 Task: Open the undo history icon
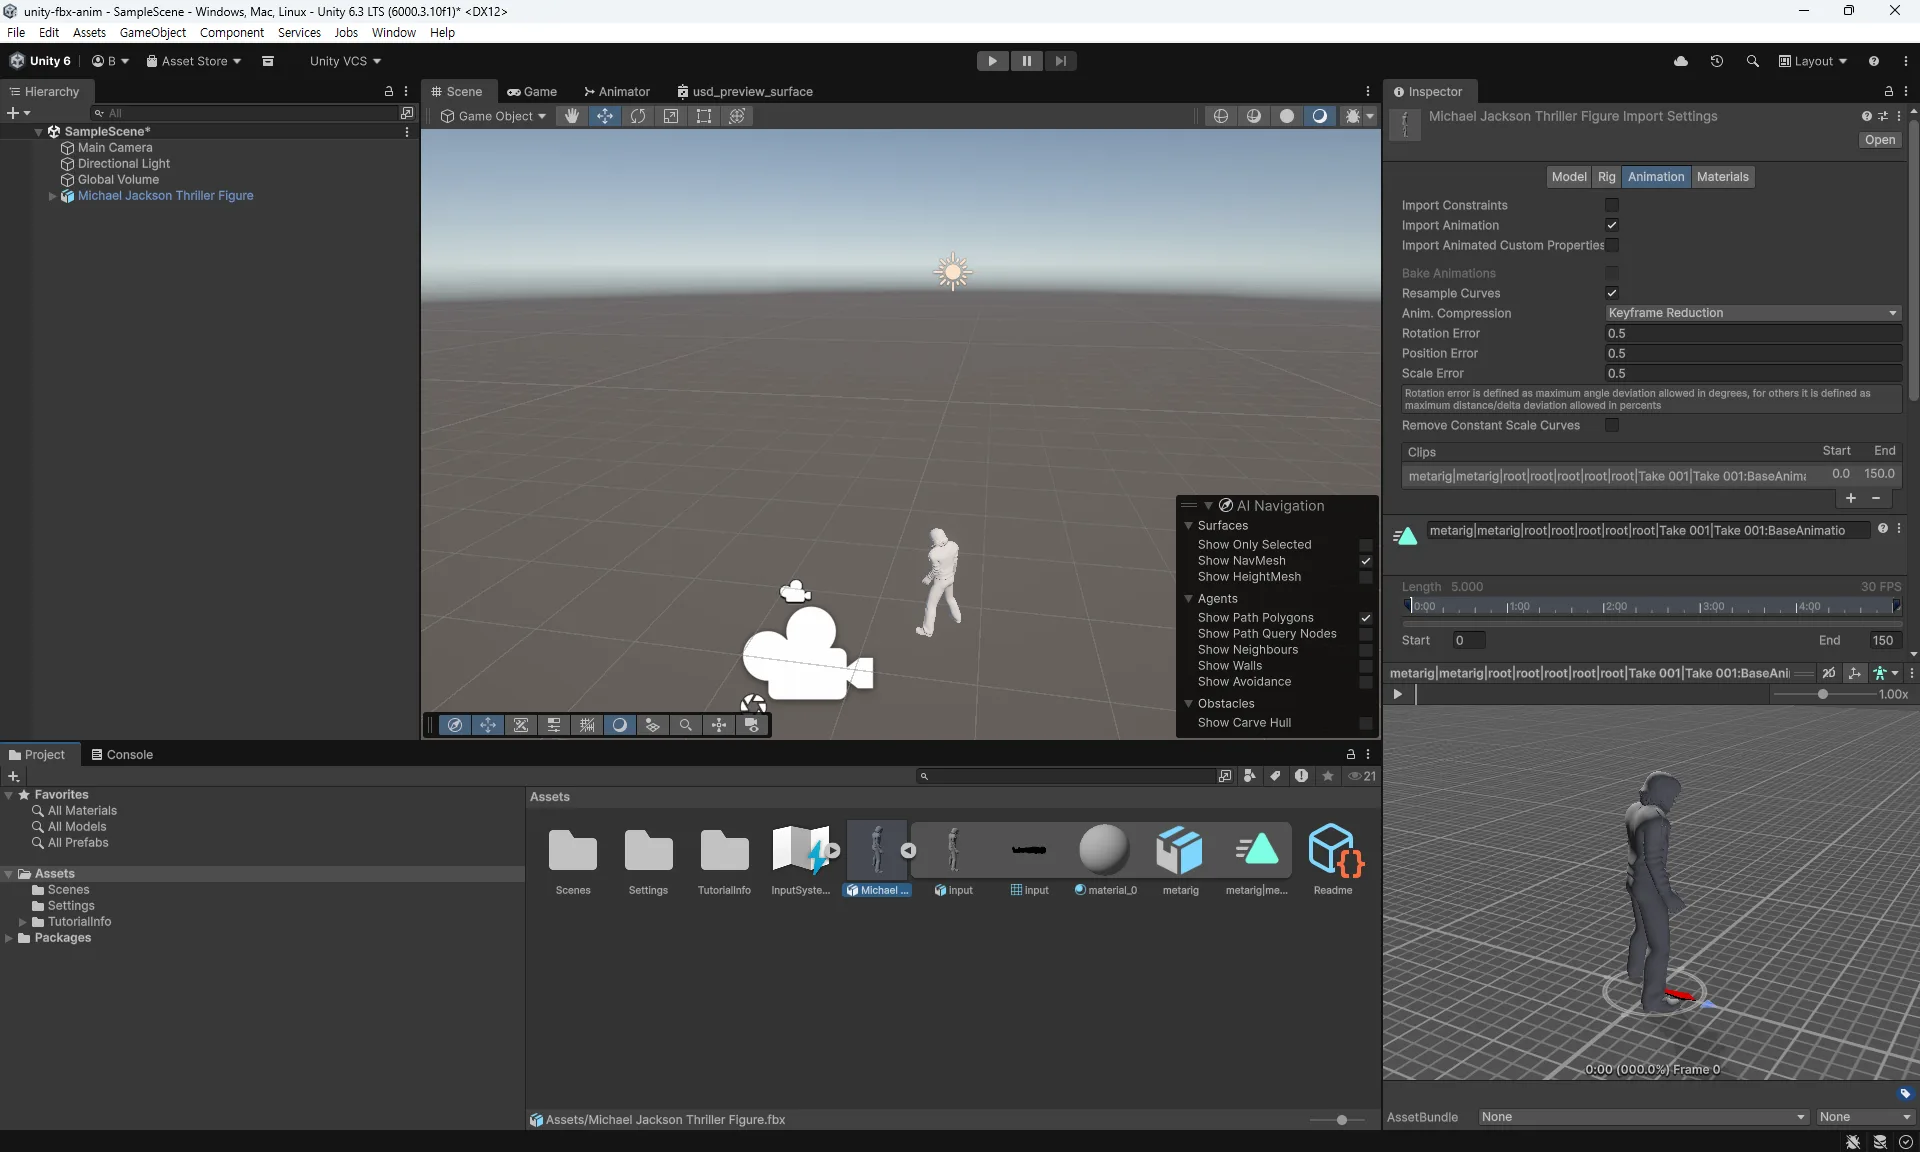coord(1717,61)
